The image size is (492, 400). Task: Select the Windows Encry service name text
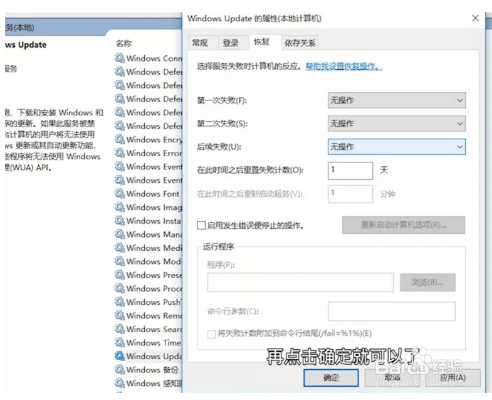click(x=154, y=139)
